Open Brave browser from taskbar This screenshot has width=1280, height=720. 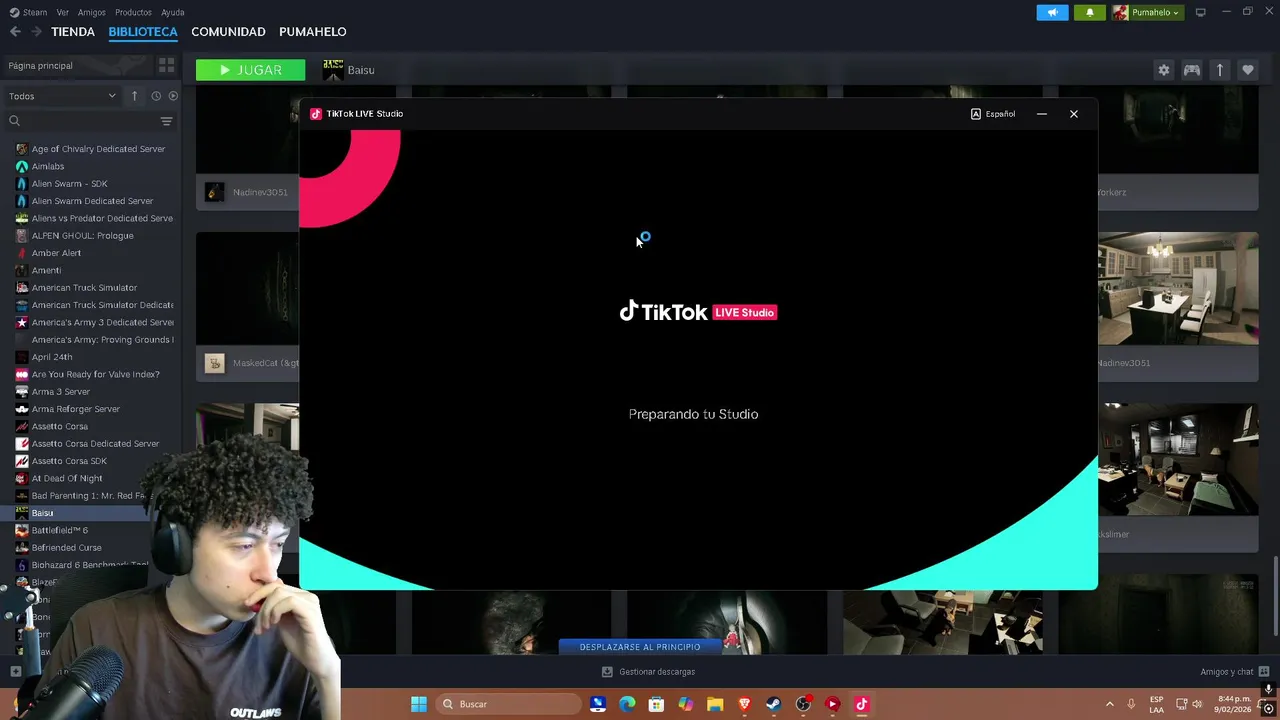pyautogui.click(x=744, y=704)
